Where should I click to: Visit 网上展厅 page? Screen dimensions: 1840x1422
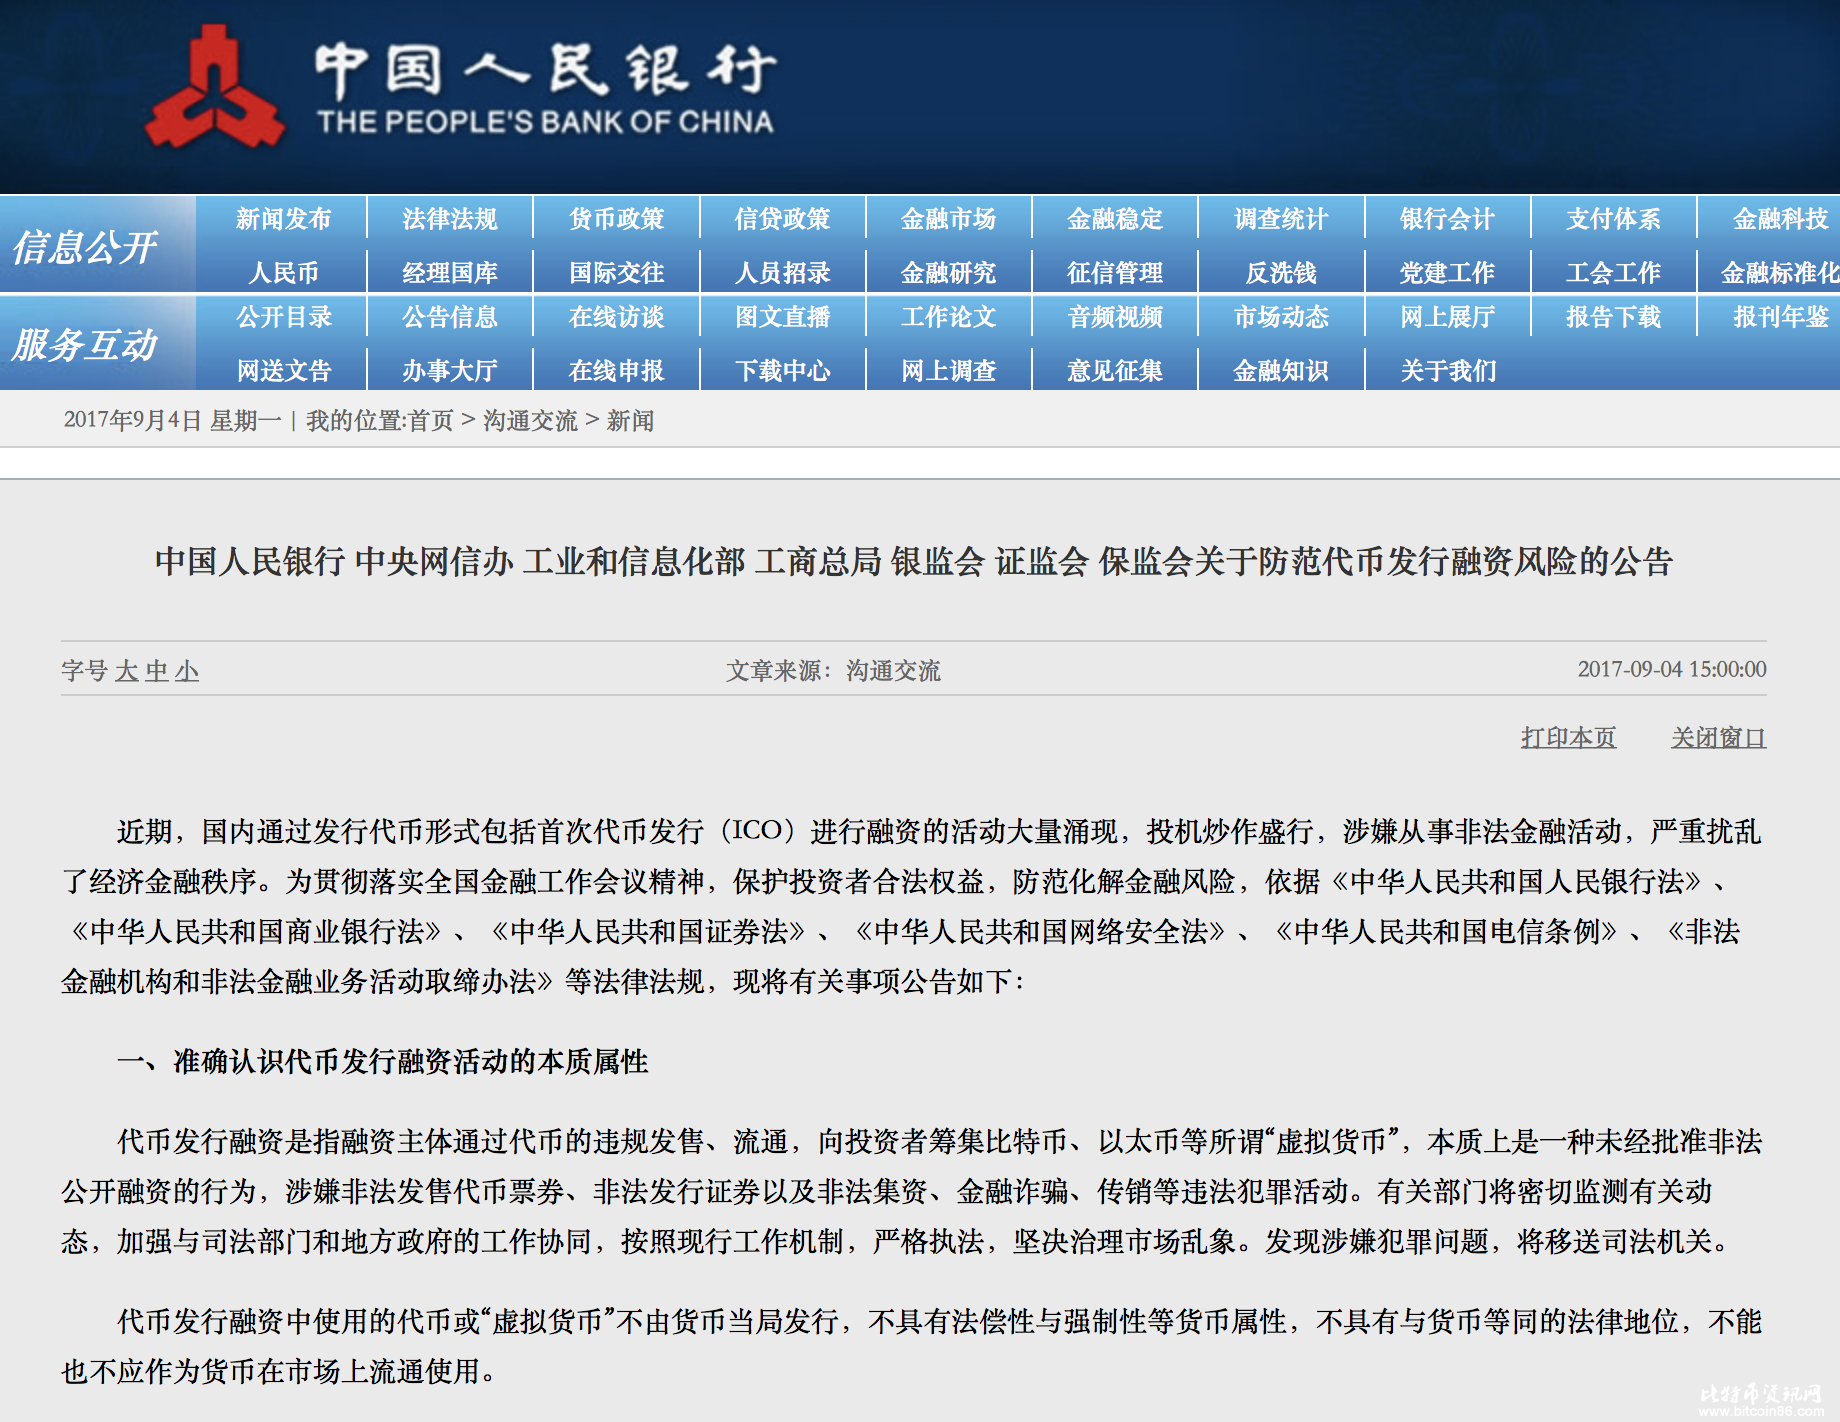click(1447, 317)
